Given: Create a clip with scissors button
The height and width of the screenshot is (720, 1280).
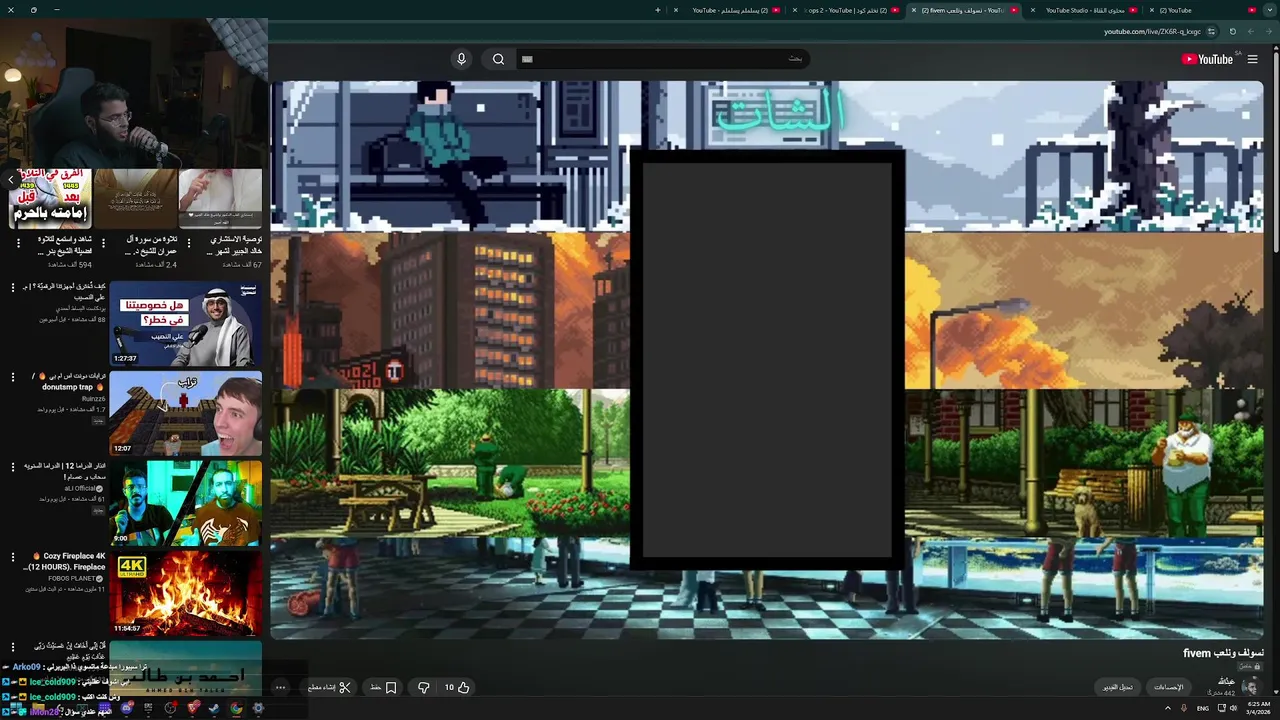Looking at the screenshot, I should click(329, 688).
